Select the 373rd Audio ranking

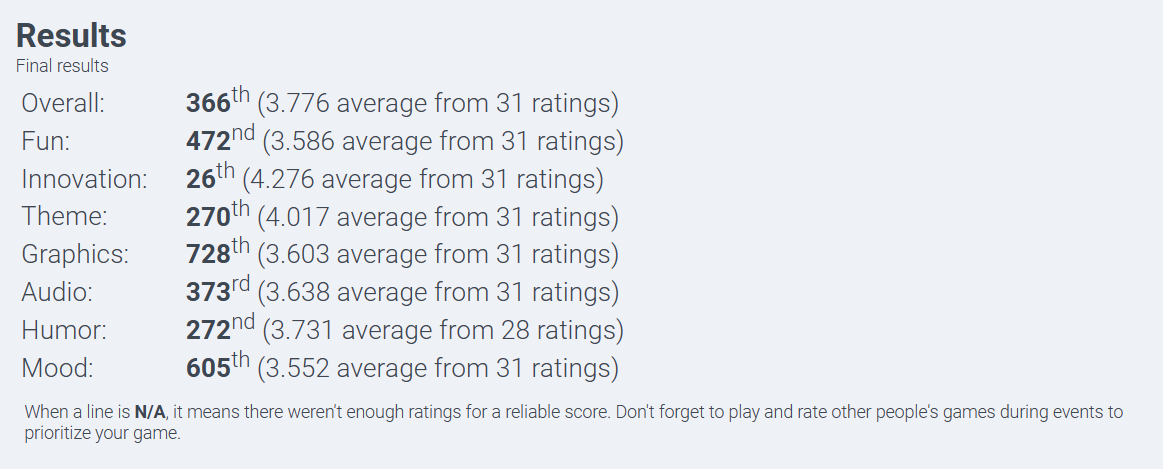218,290
